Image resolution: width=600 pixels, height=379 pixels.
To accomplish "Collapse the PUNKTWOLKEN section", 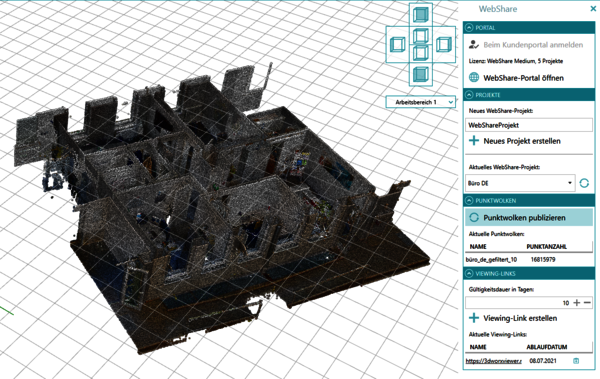I will [469, 200].
